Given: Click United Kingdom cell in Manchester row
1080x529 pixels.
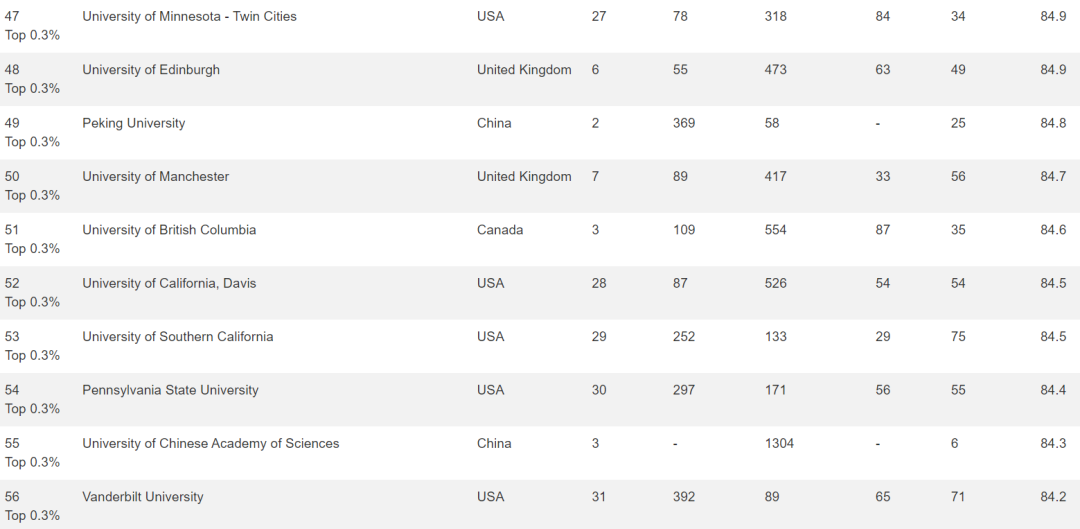Looking at the screenshot, I should point(524,176).
